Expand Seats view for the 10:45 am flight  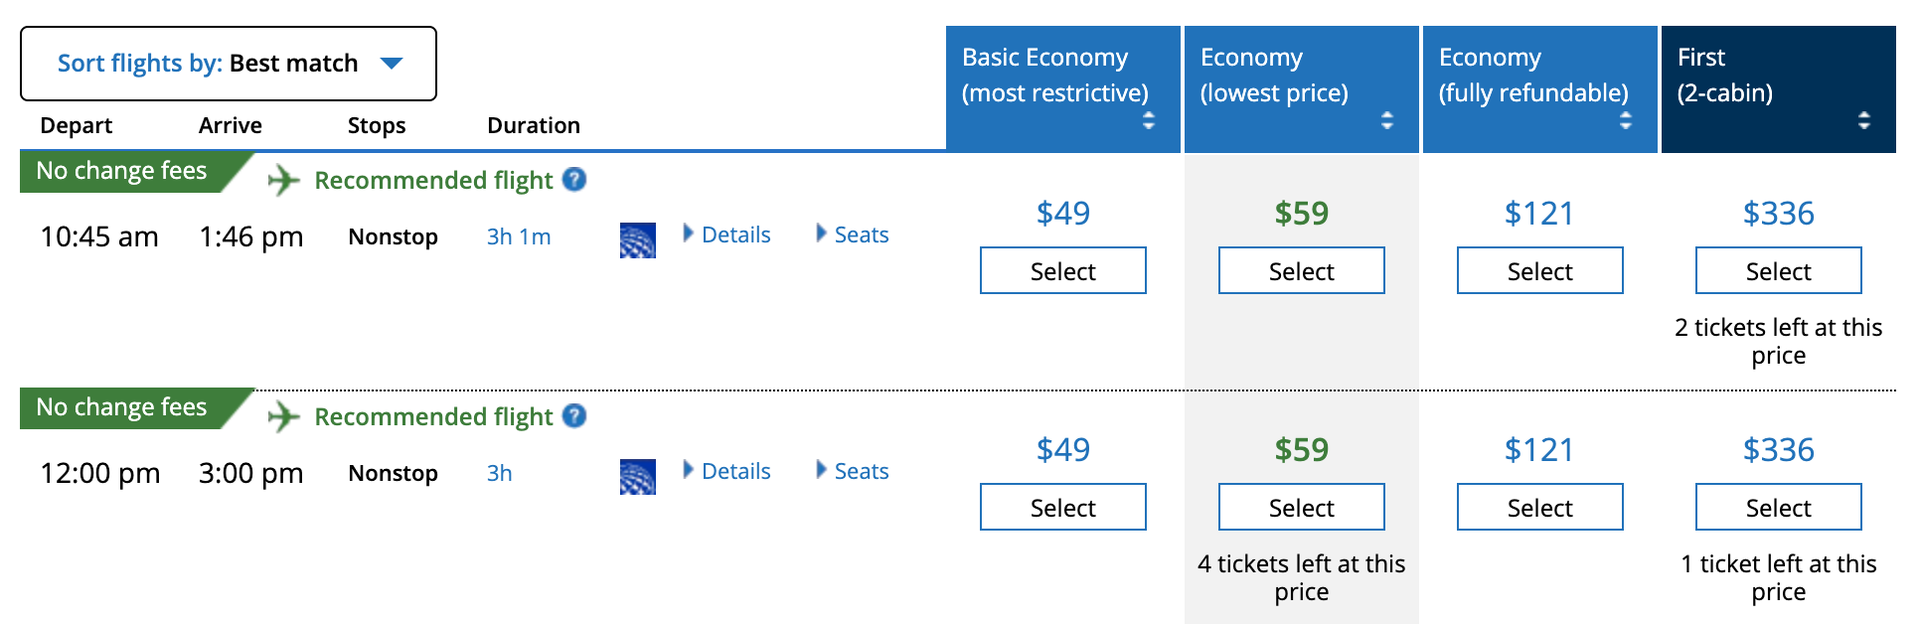point(860,234)
